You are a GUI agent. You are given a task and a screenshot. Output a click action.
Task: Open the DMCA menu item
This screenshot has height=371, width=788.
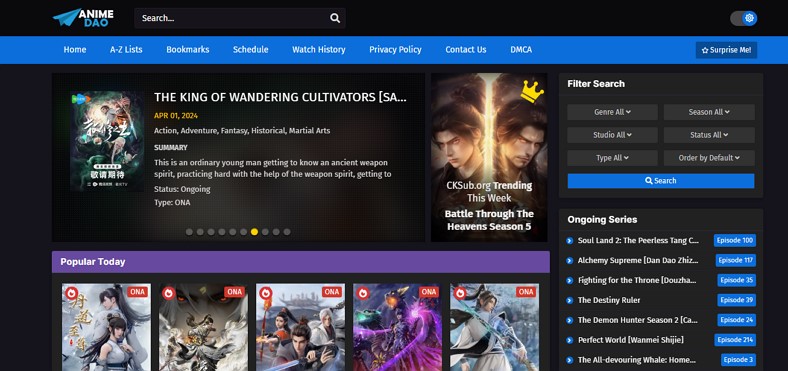click(521, 50)
